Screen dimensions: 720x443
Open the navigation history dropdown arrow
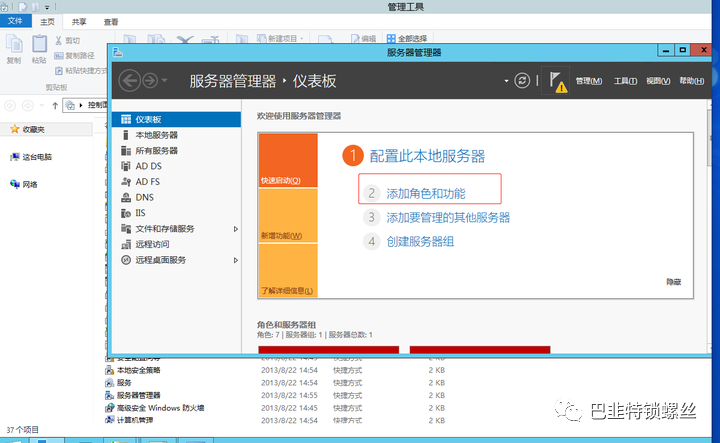[164, 81]
